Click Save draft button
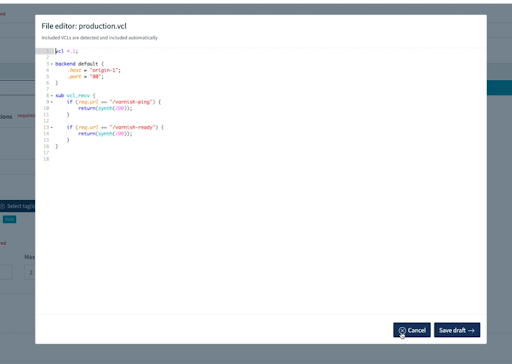 click(x=457, y=330)
